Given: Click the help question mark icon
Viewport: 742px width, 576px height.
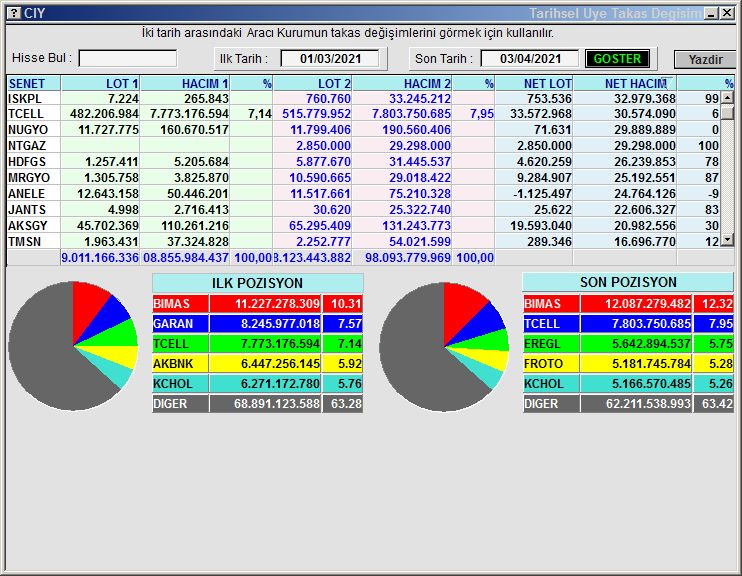Looking at the screenshot, I should 14,13.
